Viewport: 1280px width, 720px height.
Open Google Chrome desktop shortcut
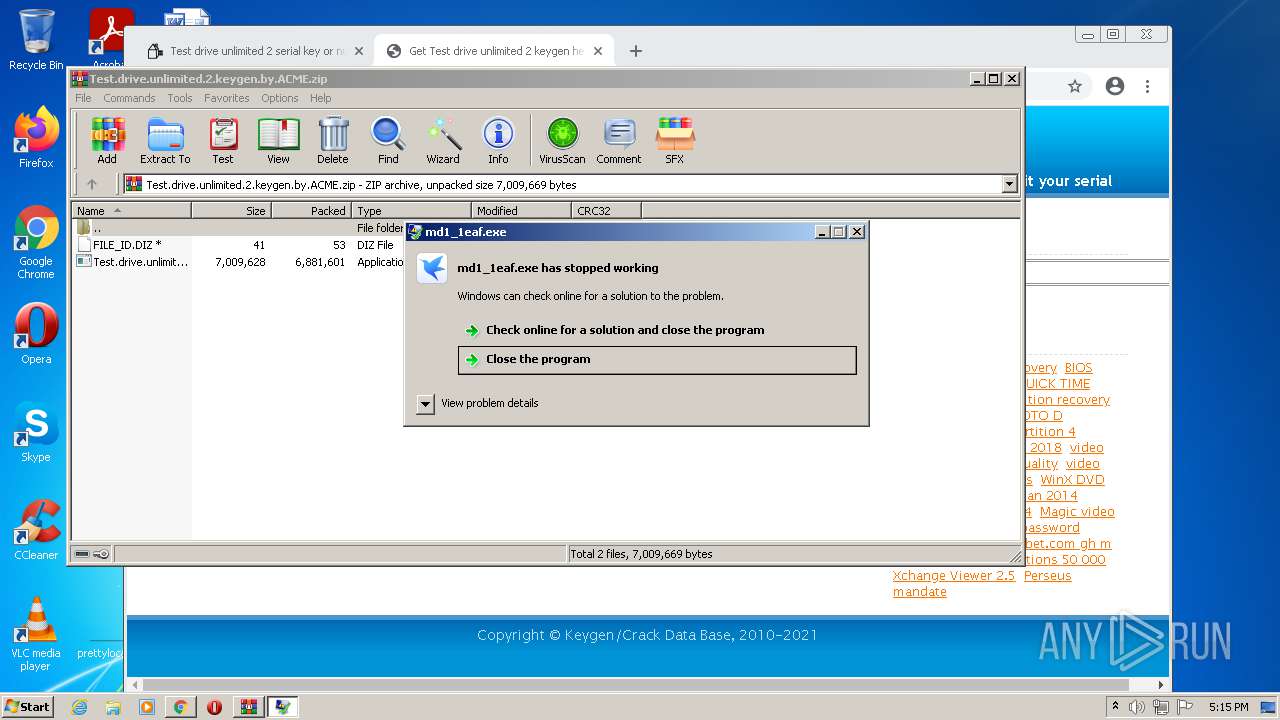(36, 243)
